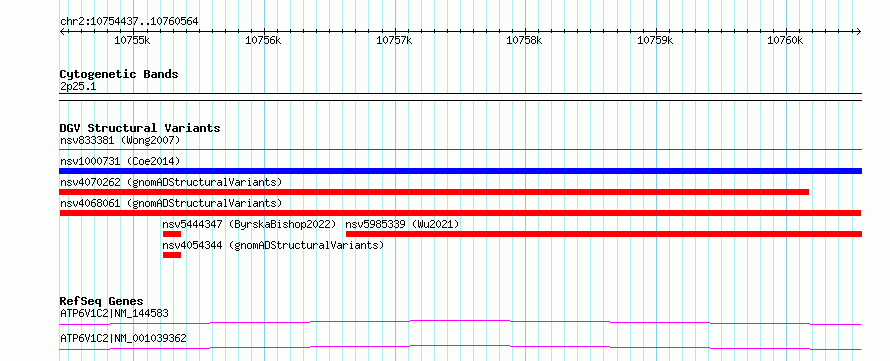Click the 10757k ruler tick label

point(394,40)
